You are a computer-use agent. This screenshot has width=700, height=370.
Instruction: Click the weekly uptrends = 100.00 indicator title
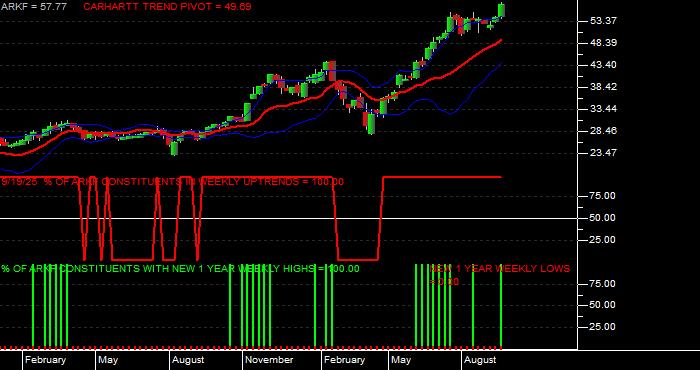coord(172,182)
